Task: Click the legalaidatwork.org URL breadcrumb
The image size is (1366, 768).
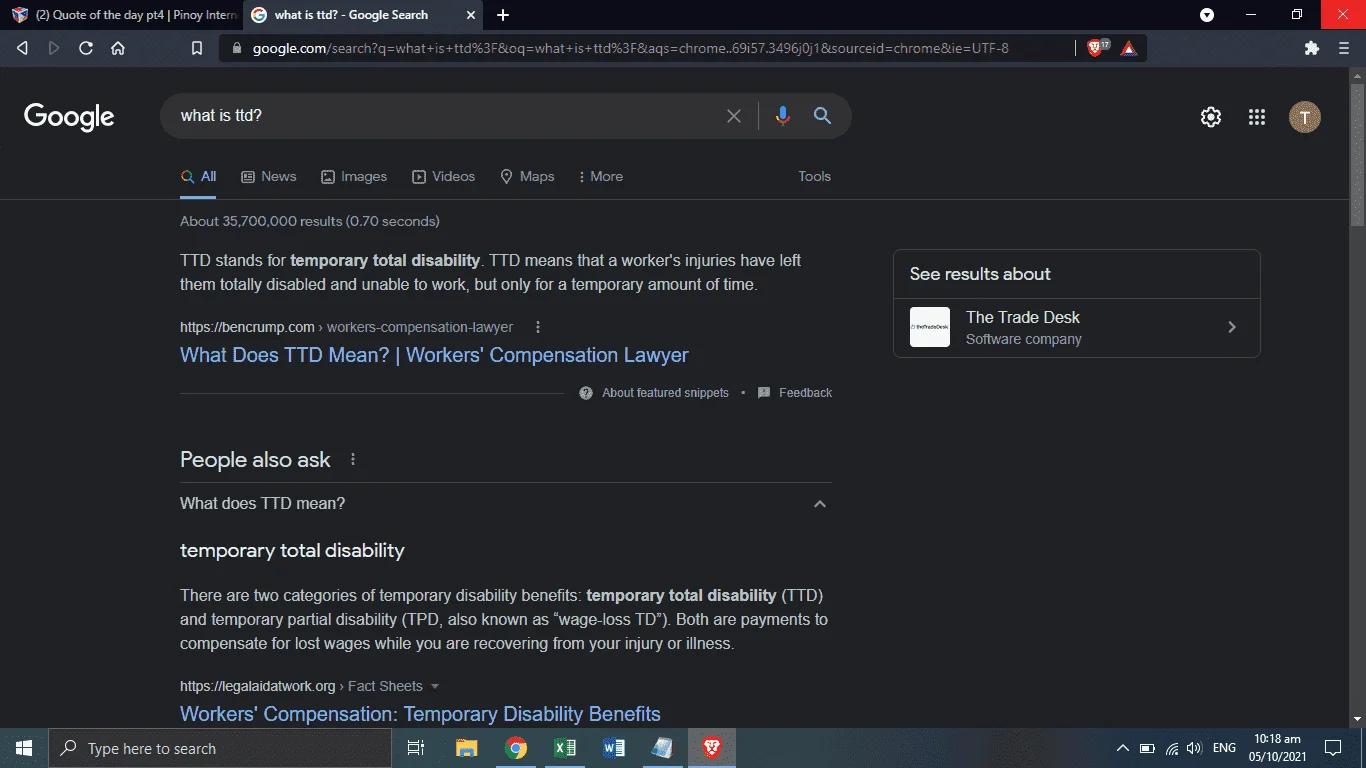Action: (x=301, y=686)
